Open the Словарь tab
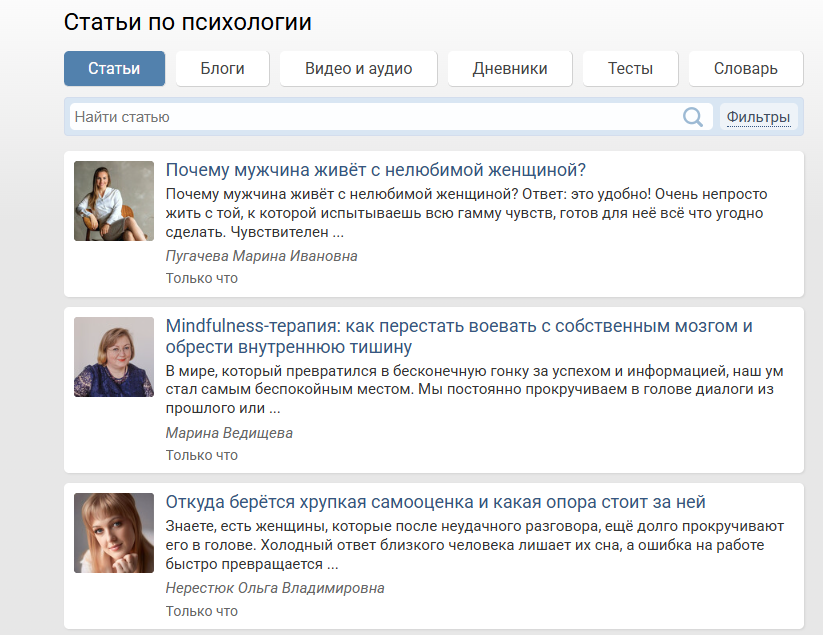Screen dimensions: 823x635 click(x=746, y=68)
